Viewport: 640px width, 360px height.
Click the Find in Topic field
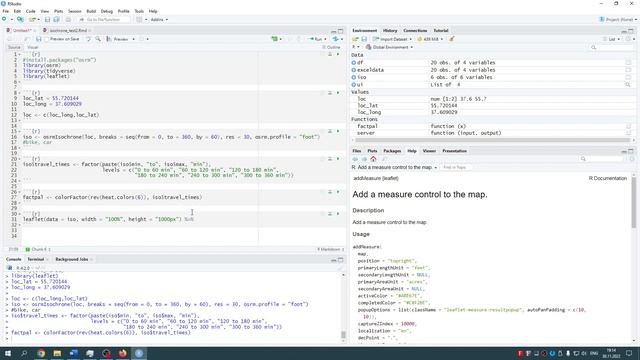(456, 167)
